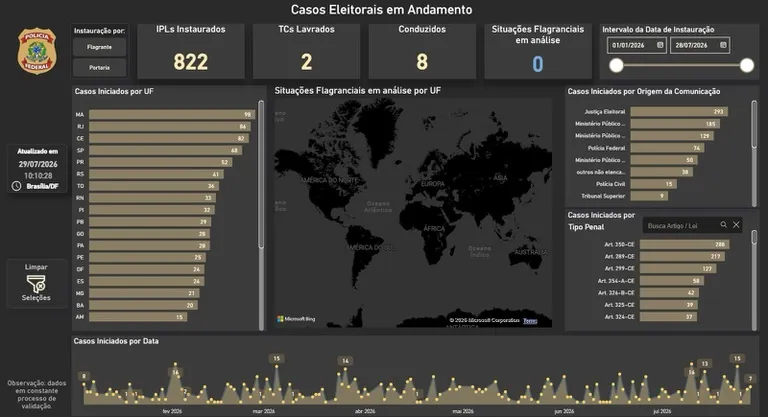Click the IPLs Instaurados 822 card
Screen dimensions: 768x417
point(191,51)
